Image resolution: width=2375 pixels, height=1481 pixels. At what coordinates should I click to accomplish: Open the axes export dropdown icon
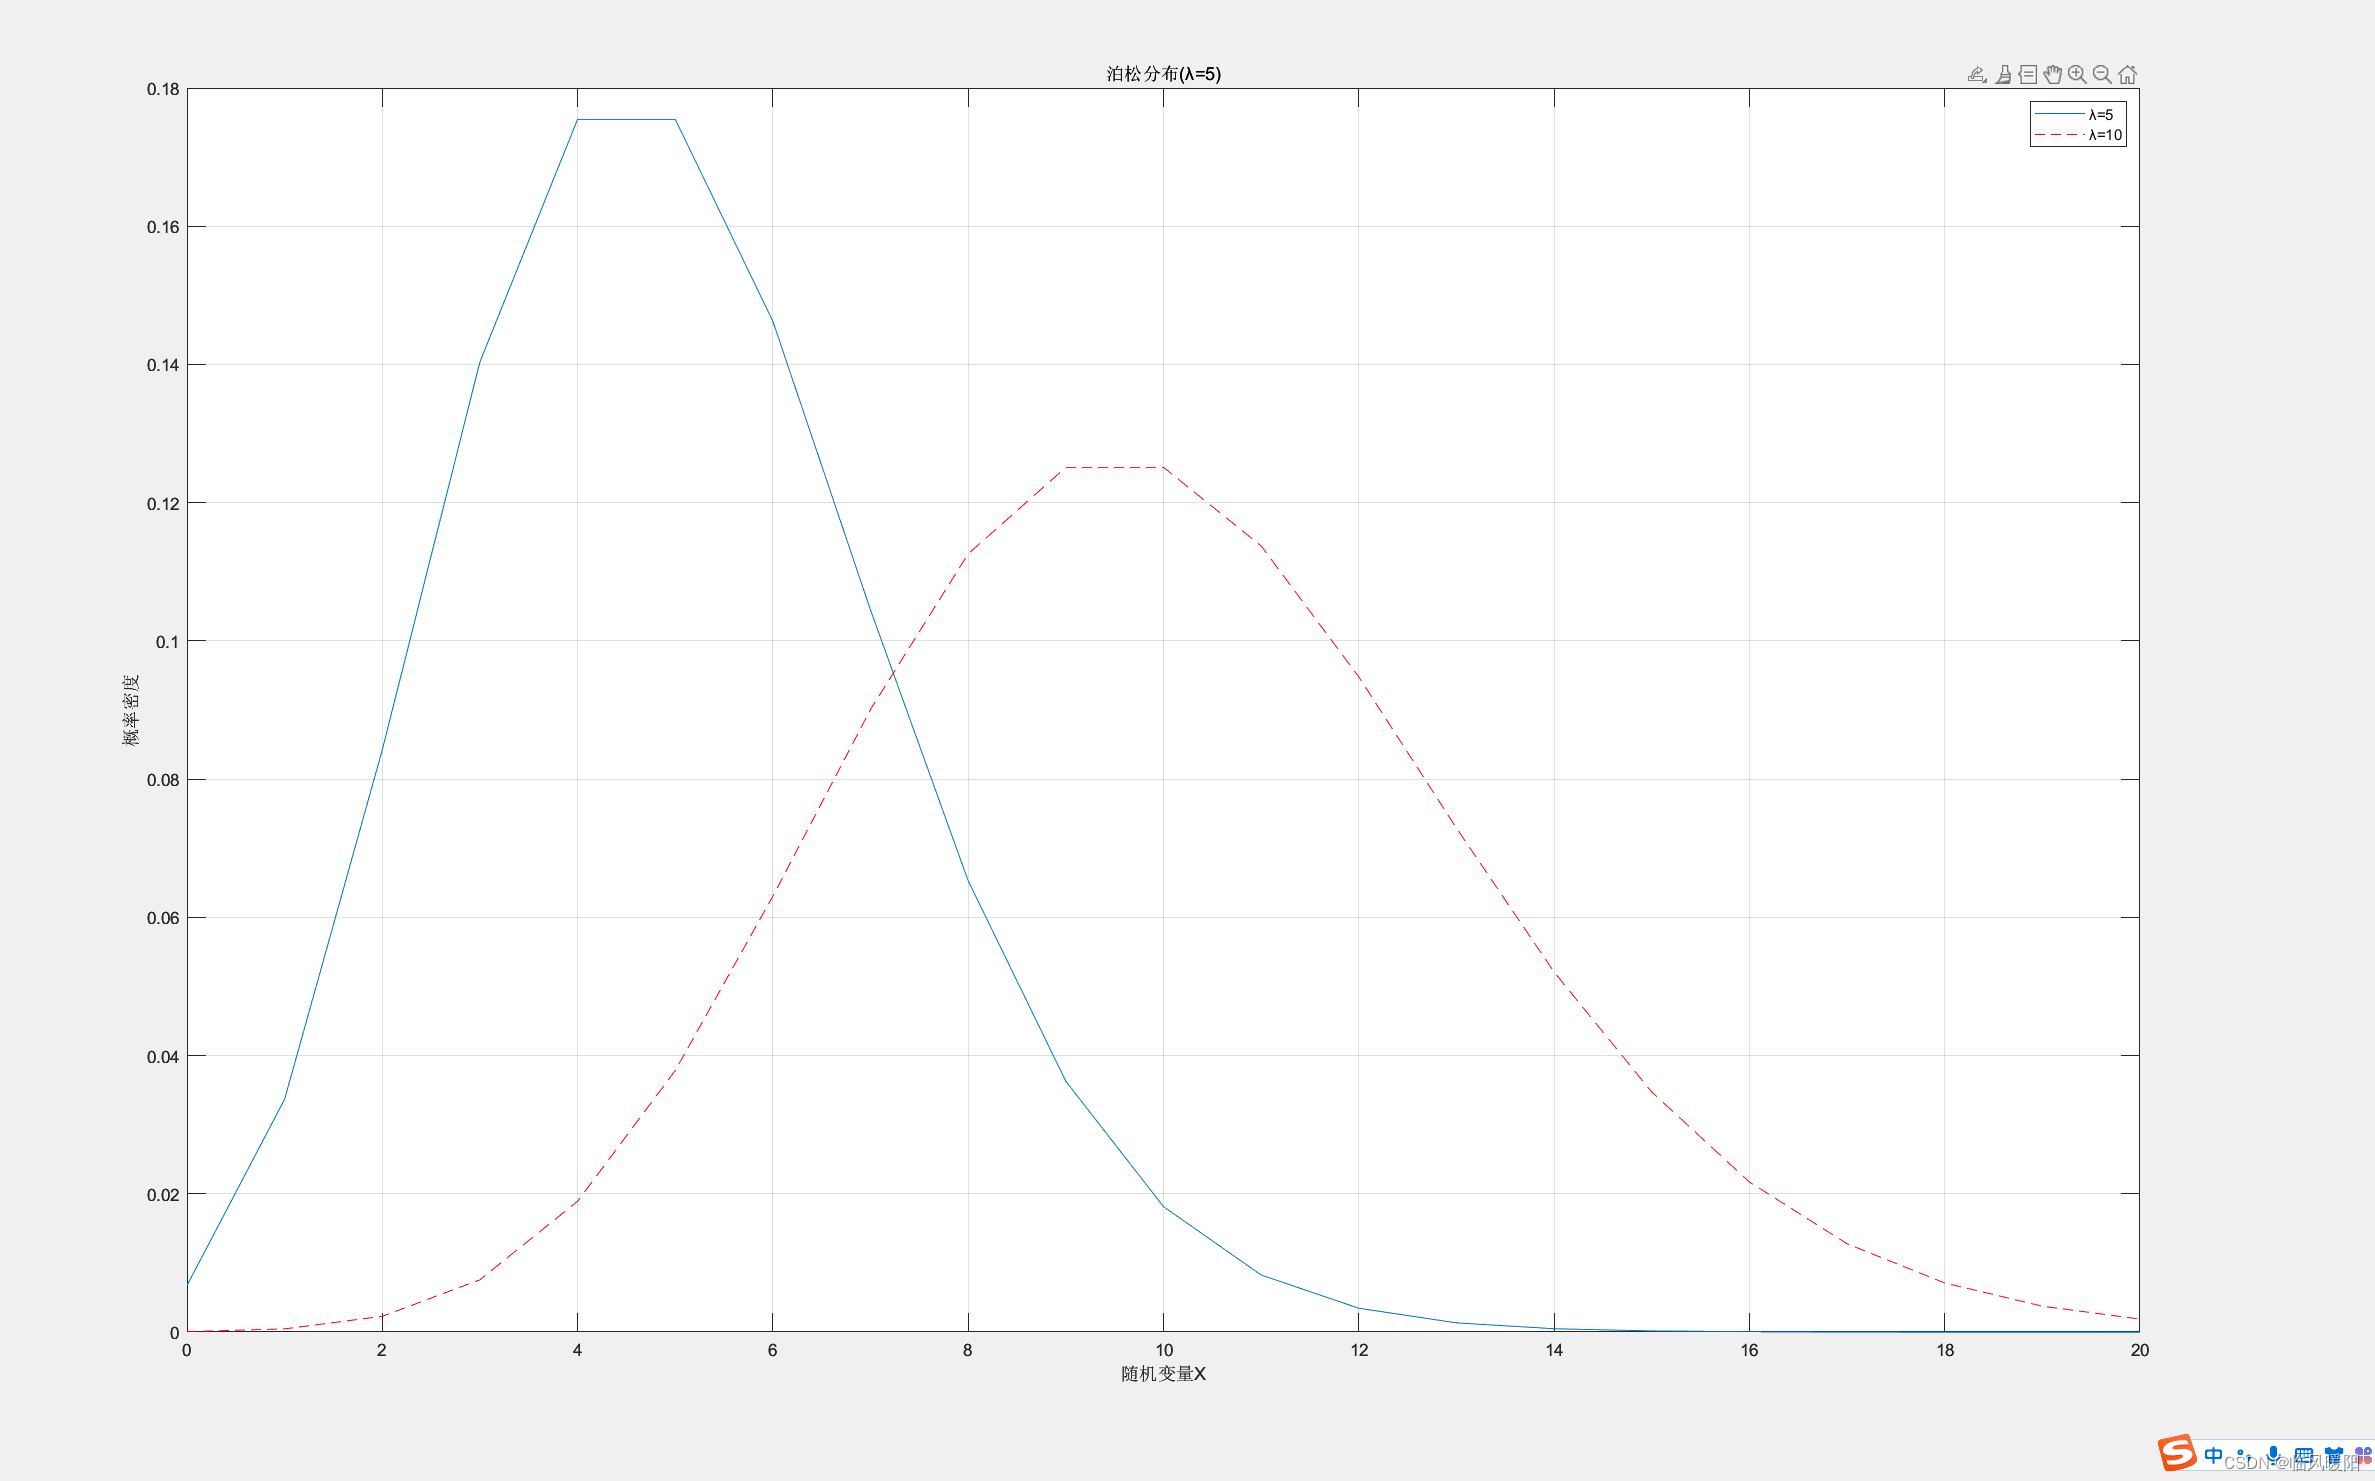[x=1976, y=75]
